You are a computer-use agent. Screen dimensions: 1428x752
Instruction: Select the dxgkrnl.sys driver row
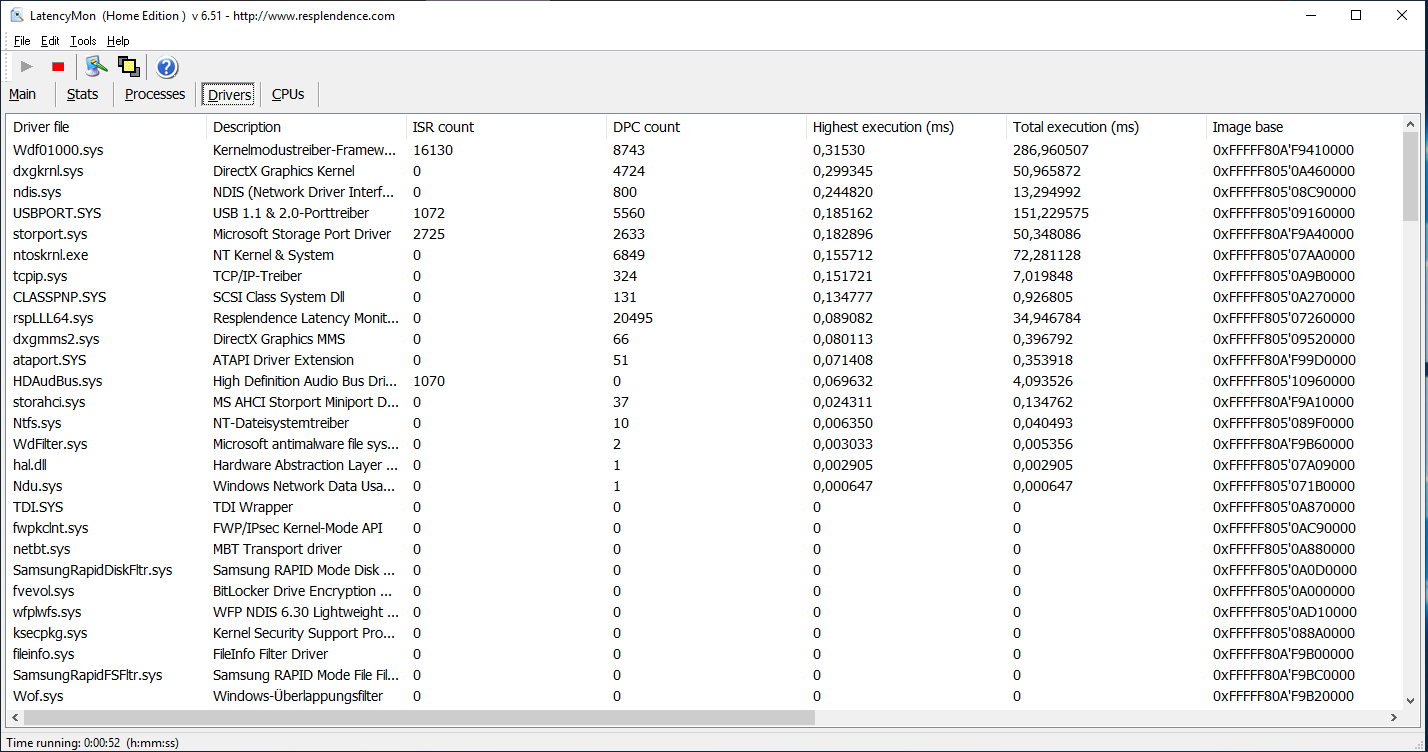click(704, 171)
